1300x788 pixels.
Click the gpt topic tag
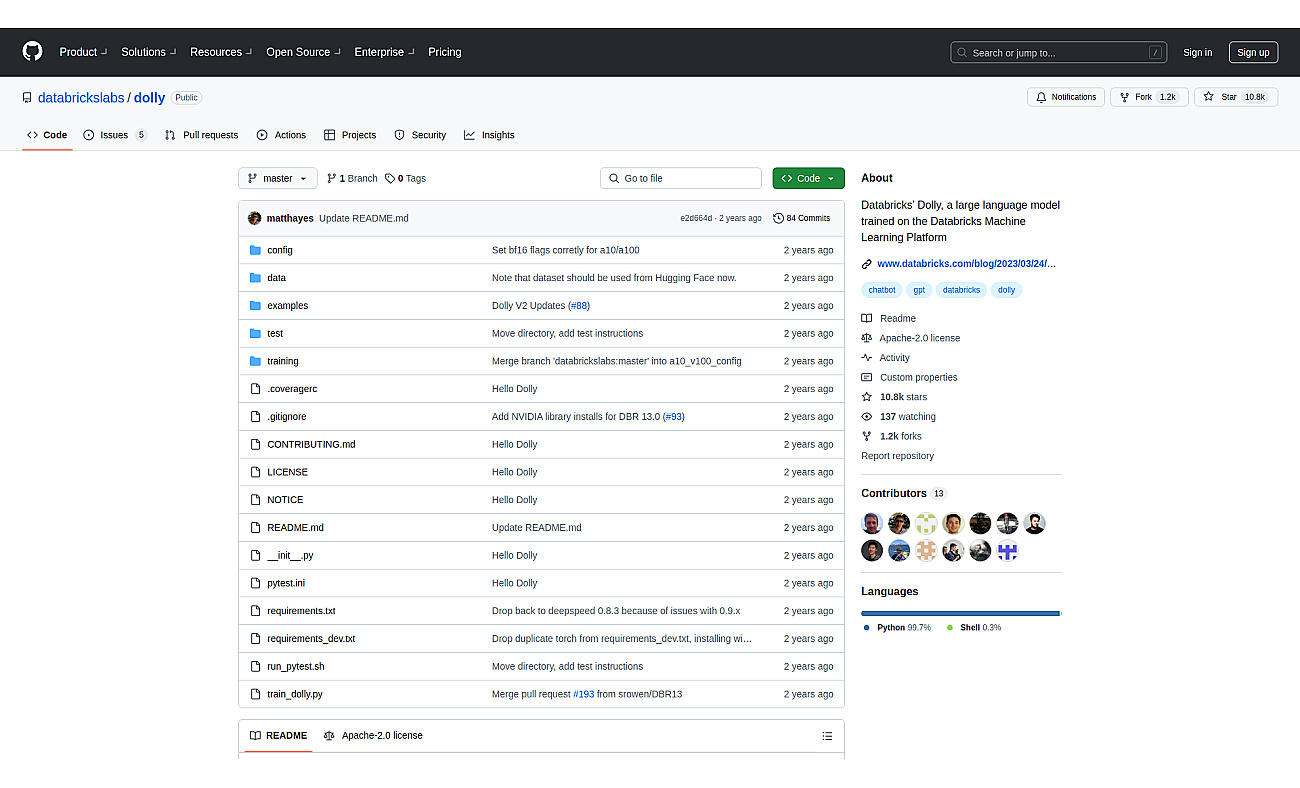pos(919,290)
